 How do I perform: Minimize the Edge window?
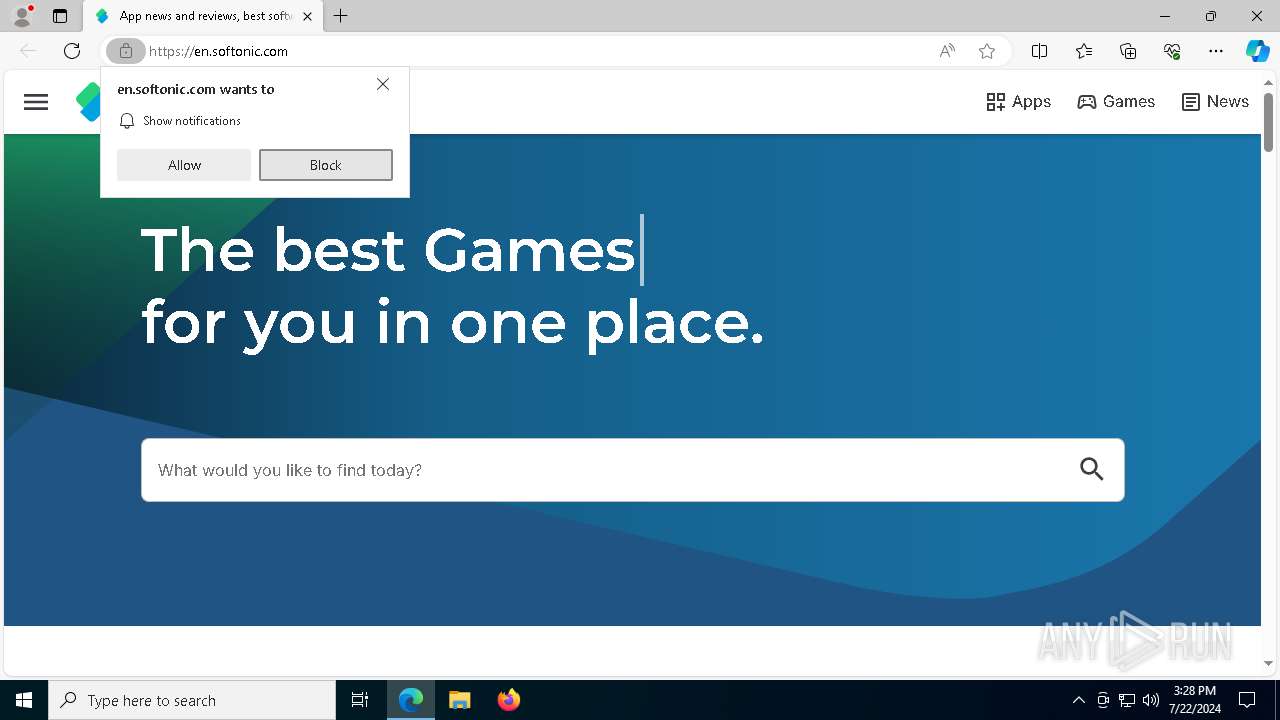point(1165,16)
